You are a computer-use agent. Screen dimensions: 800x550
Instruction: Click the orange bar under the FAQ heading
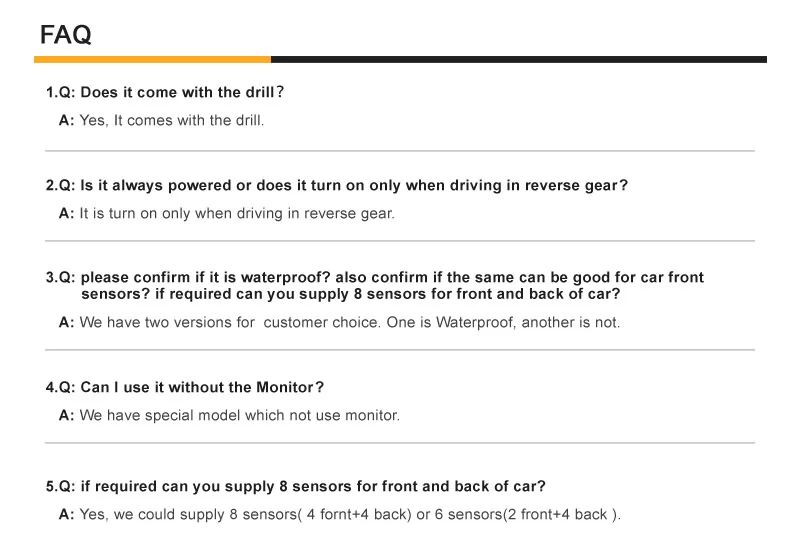[x=152, y=60]
